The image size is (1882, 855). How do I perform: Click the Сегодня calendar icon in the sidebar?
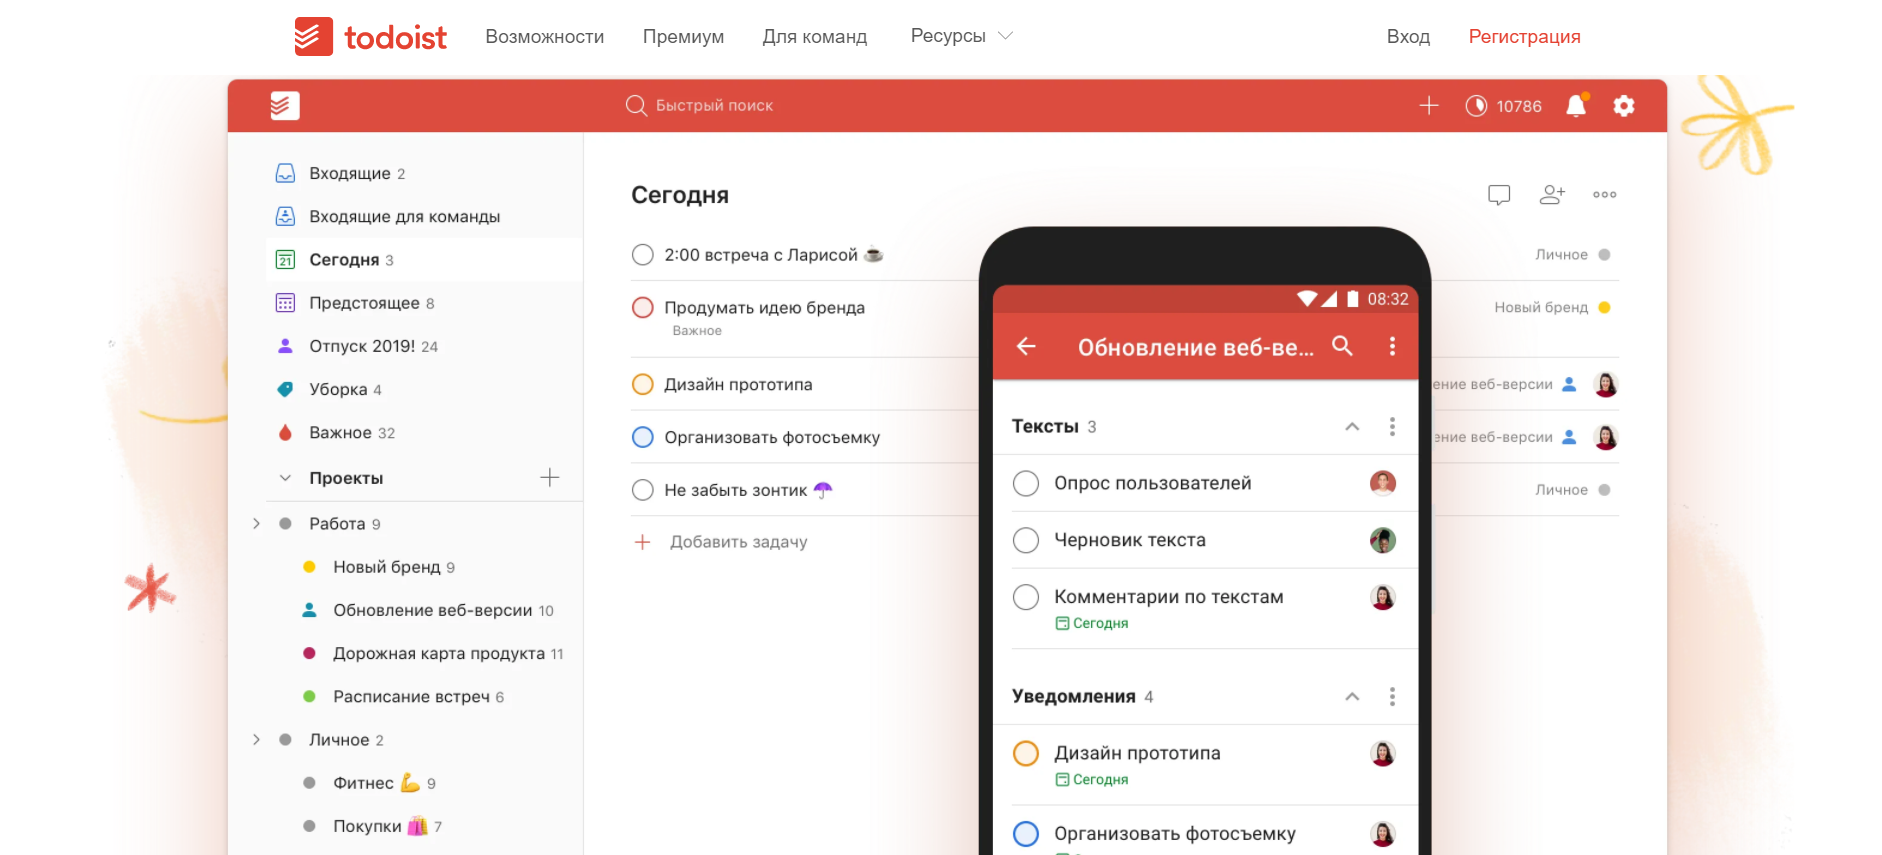click(x=285, y=260)
